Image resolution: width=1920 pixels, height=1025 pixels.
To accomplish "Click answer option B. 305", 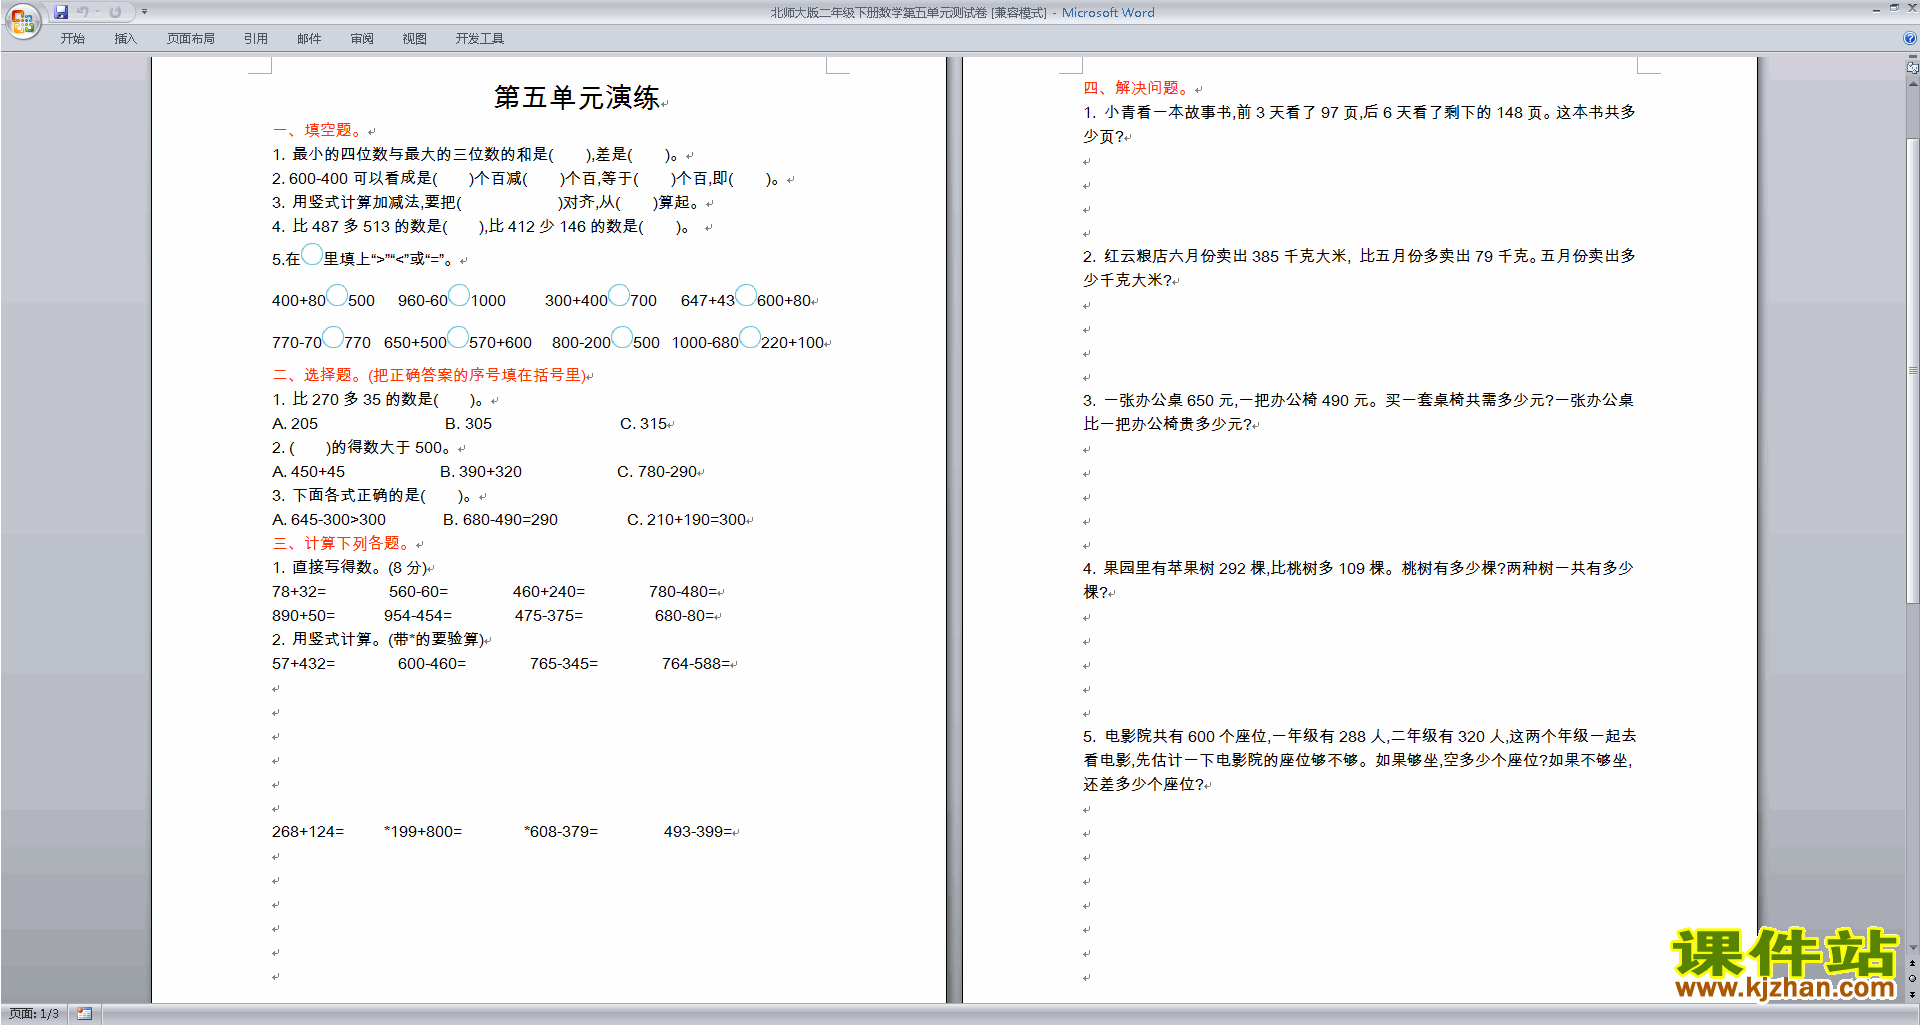I will (468, 424).
